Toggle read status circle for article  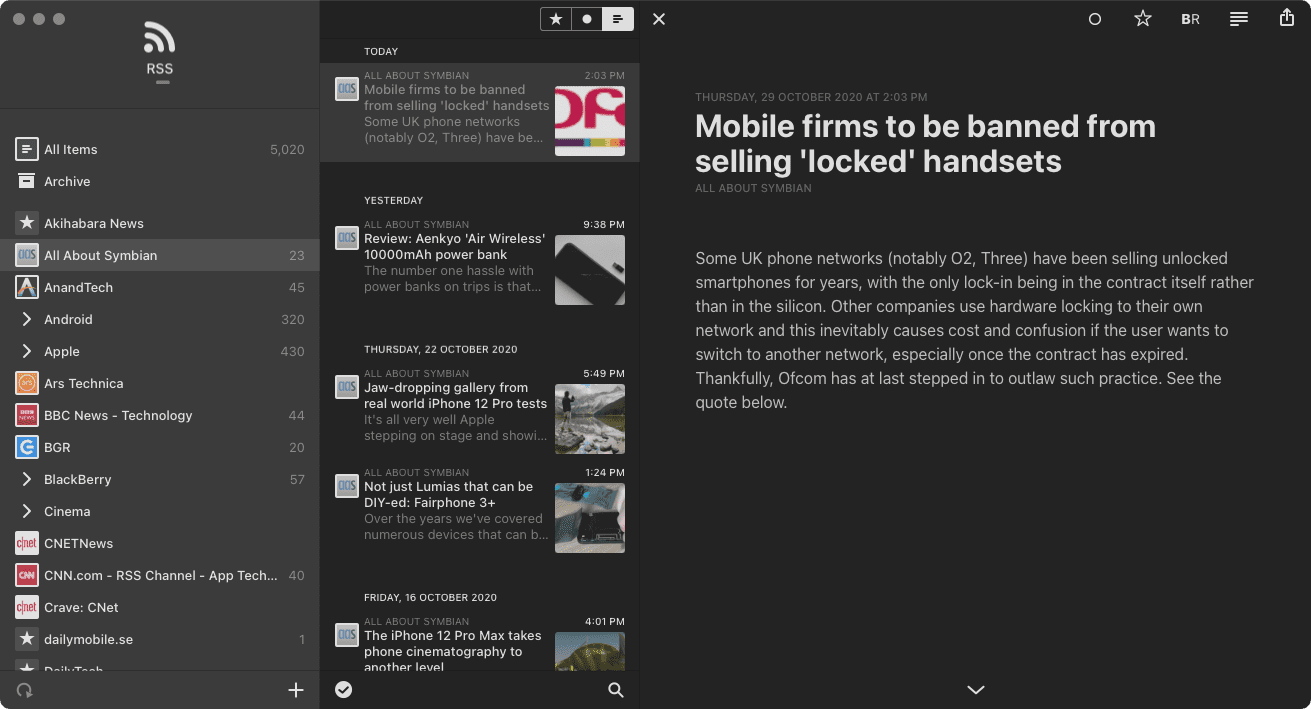point(1095,19)
